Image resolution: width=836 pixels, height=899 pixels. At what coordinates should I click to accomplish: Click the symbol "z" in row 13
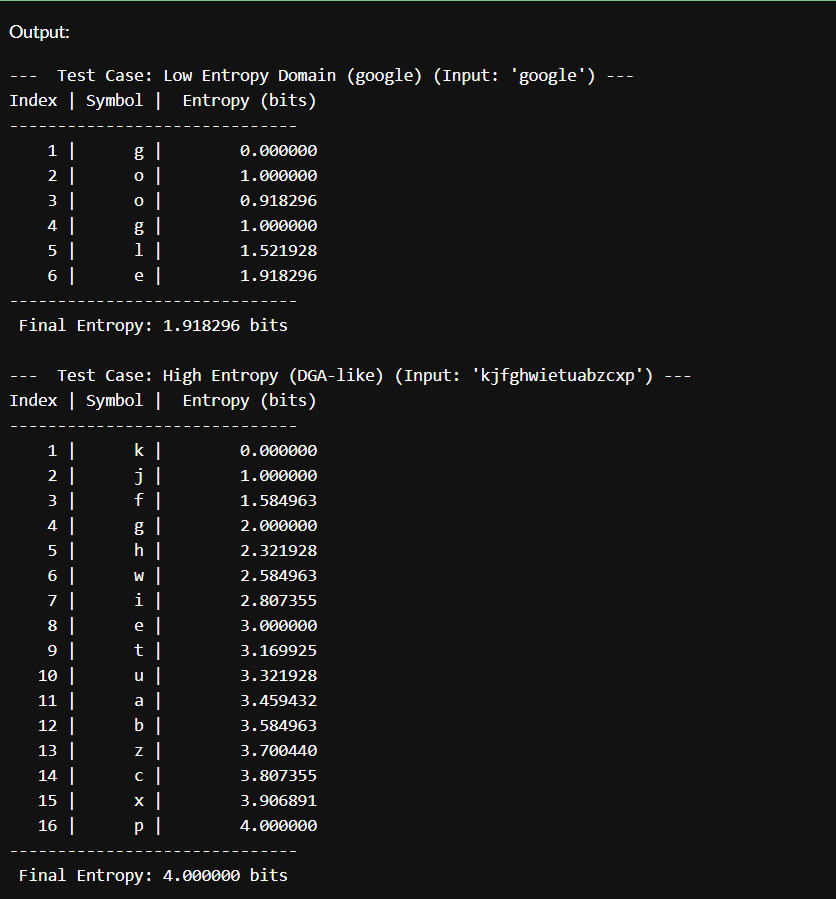click(x=139, y=750)
